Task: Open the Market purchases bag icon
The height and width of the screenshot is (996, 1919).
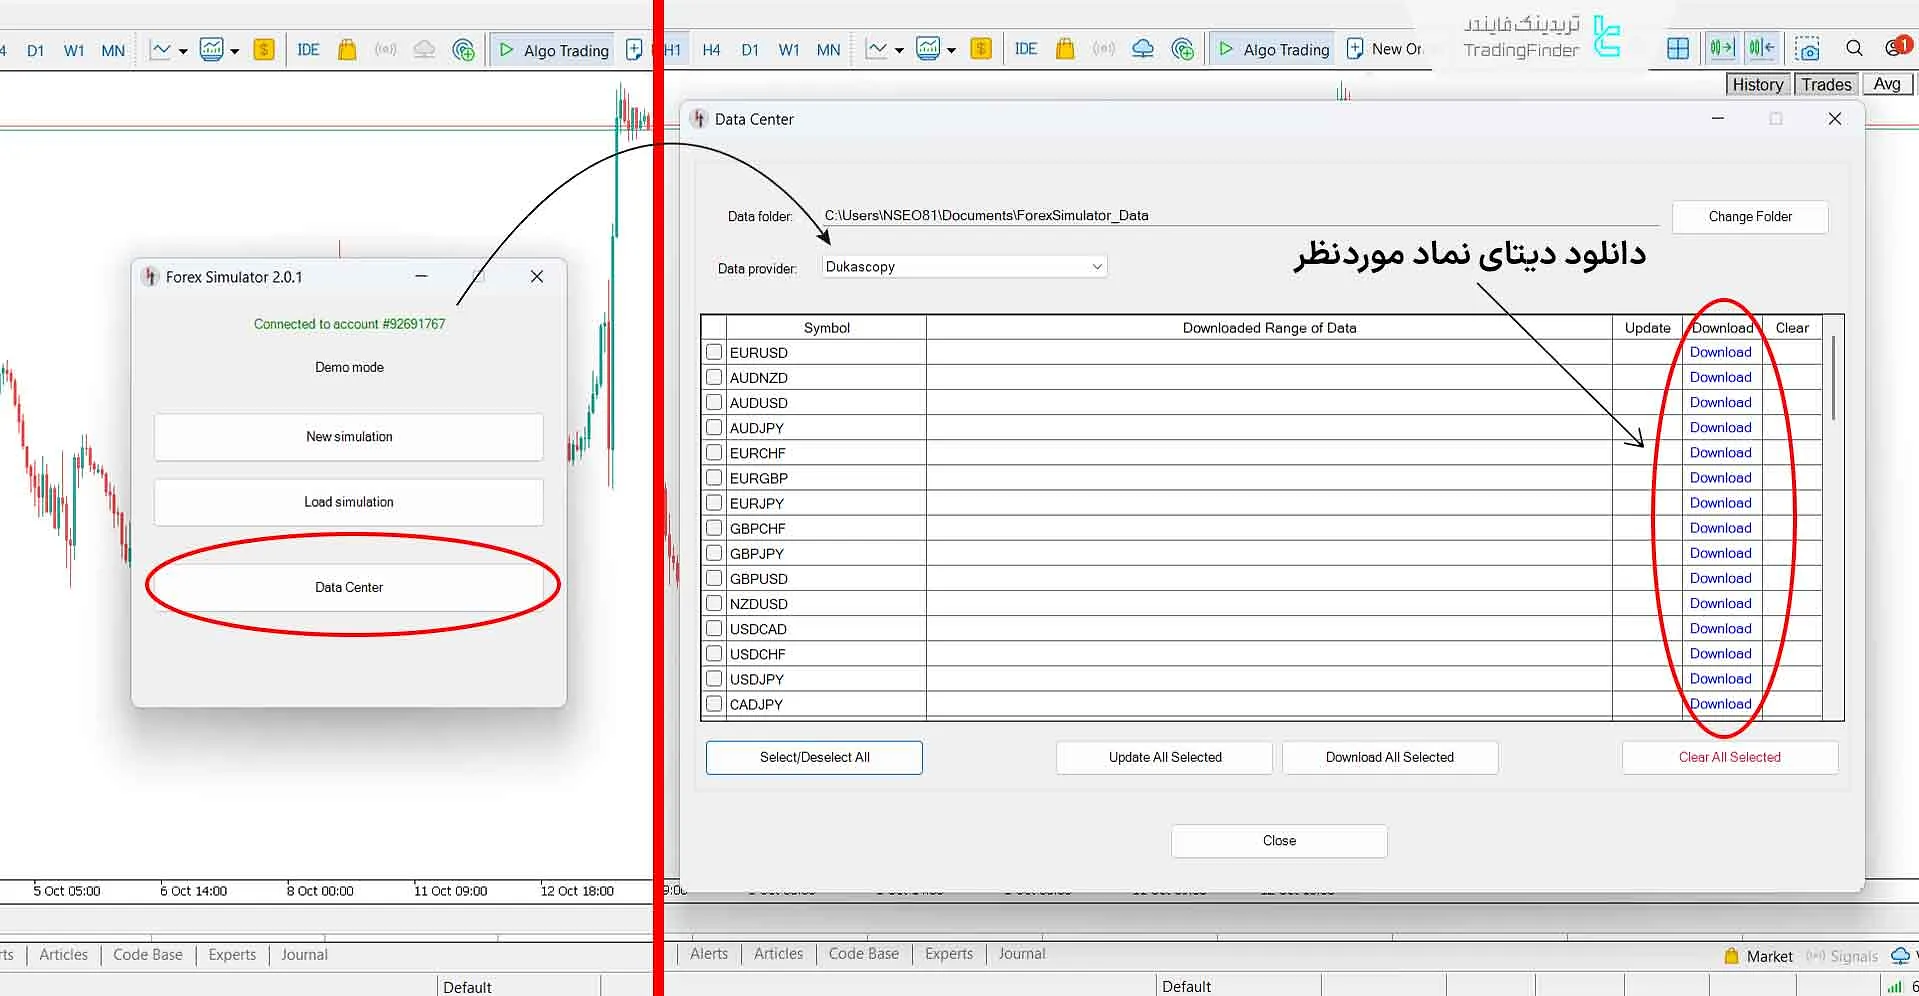Action: pyautogui.click(x=1064, y=48)
